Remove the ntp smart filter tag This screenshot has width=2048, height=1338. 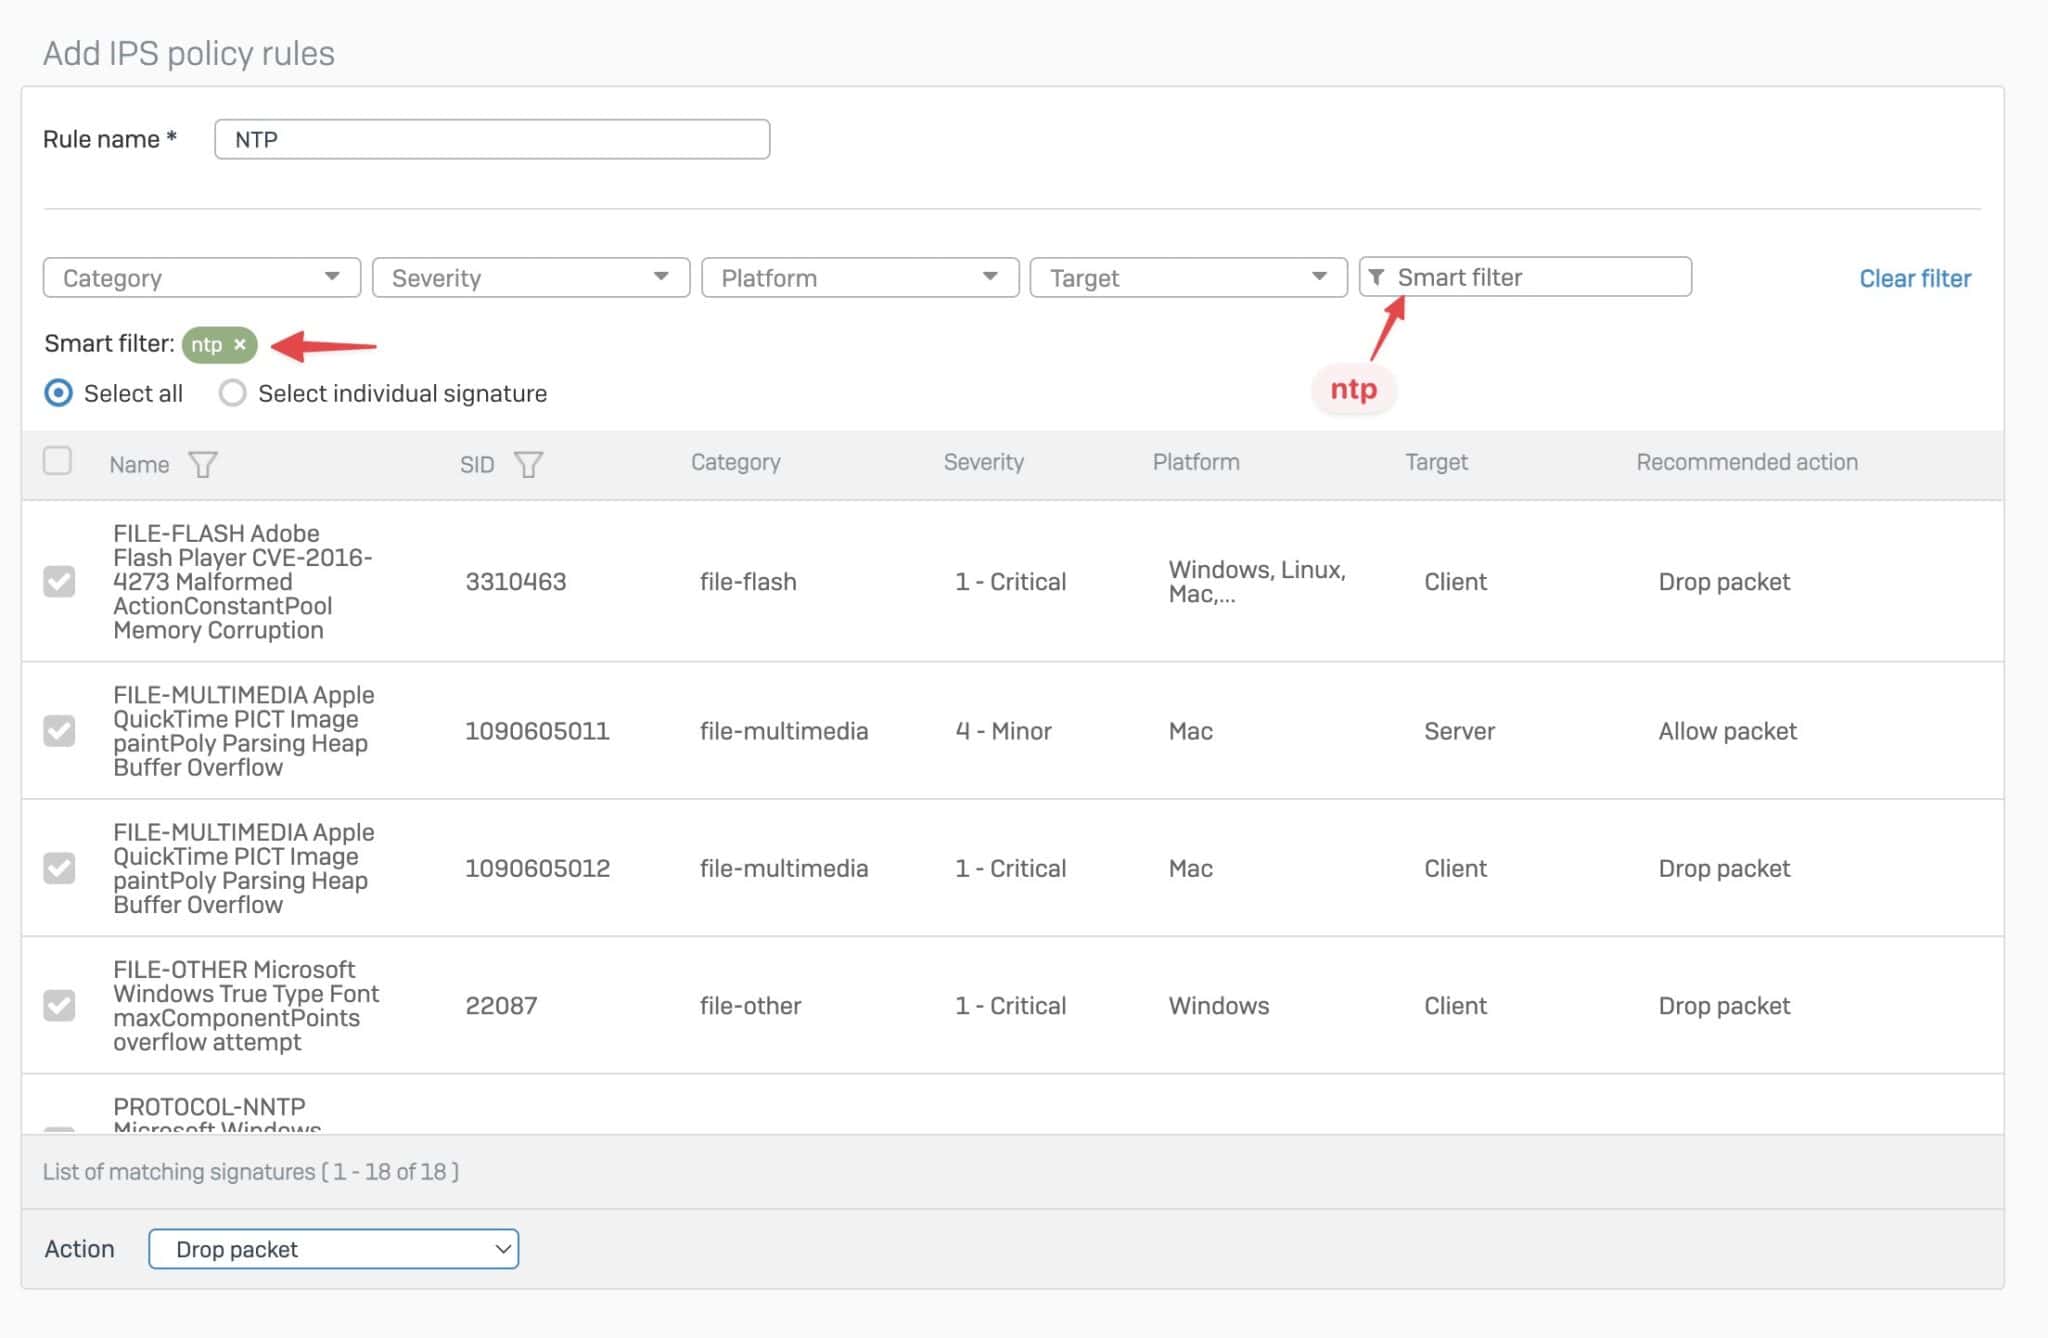[240, 344]
